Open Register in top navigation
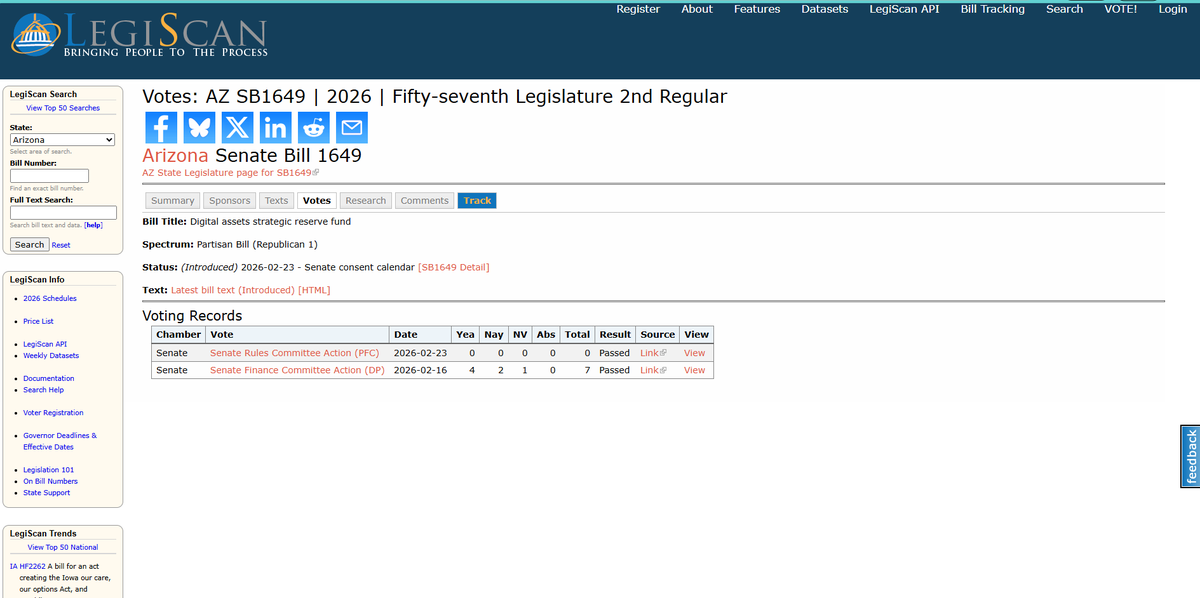This screenshot has width=1200, height=598. tap(638, 9)
